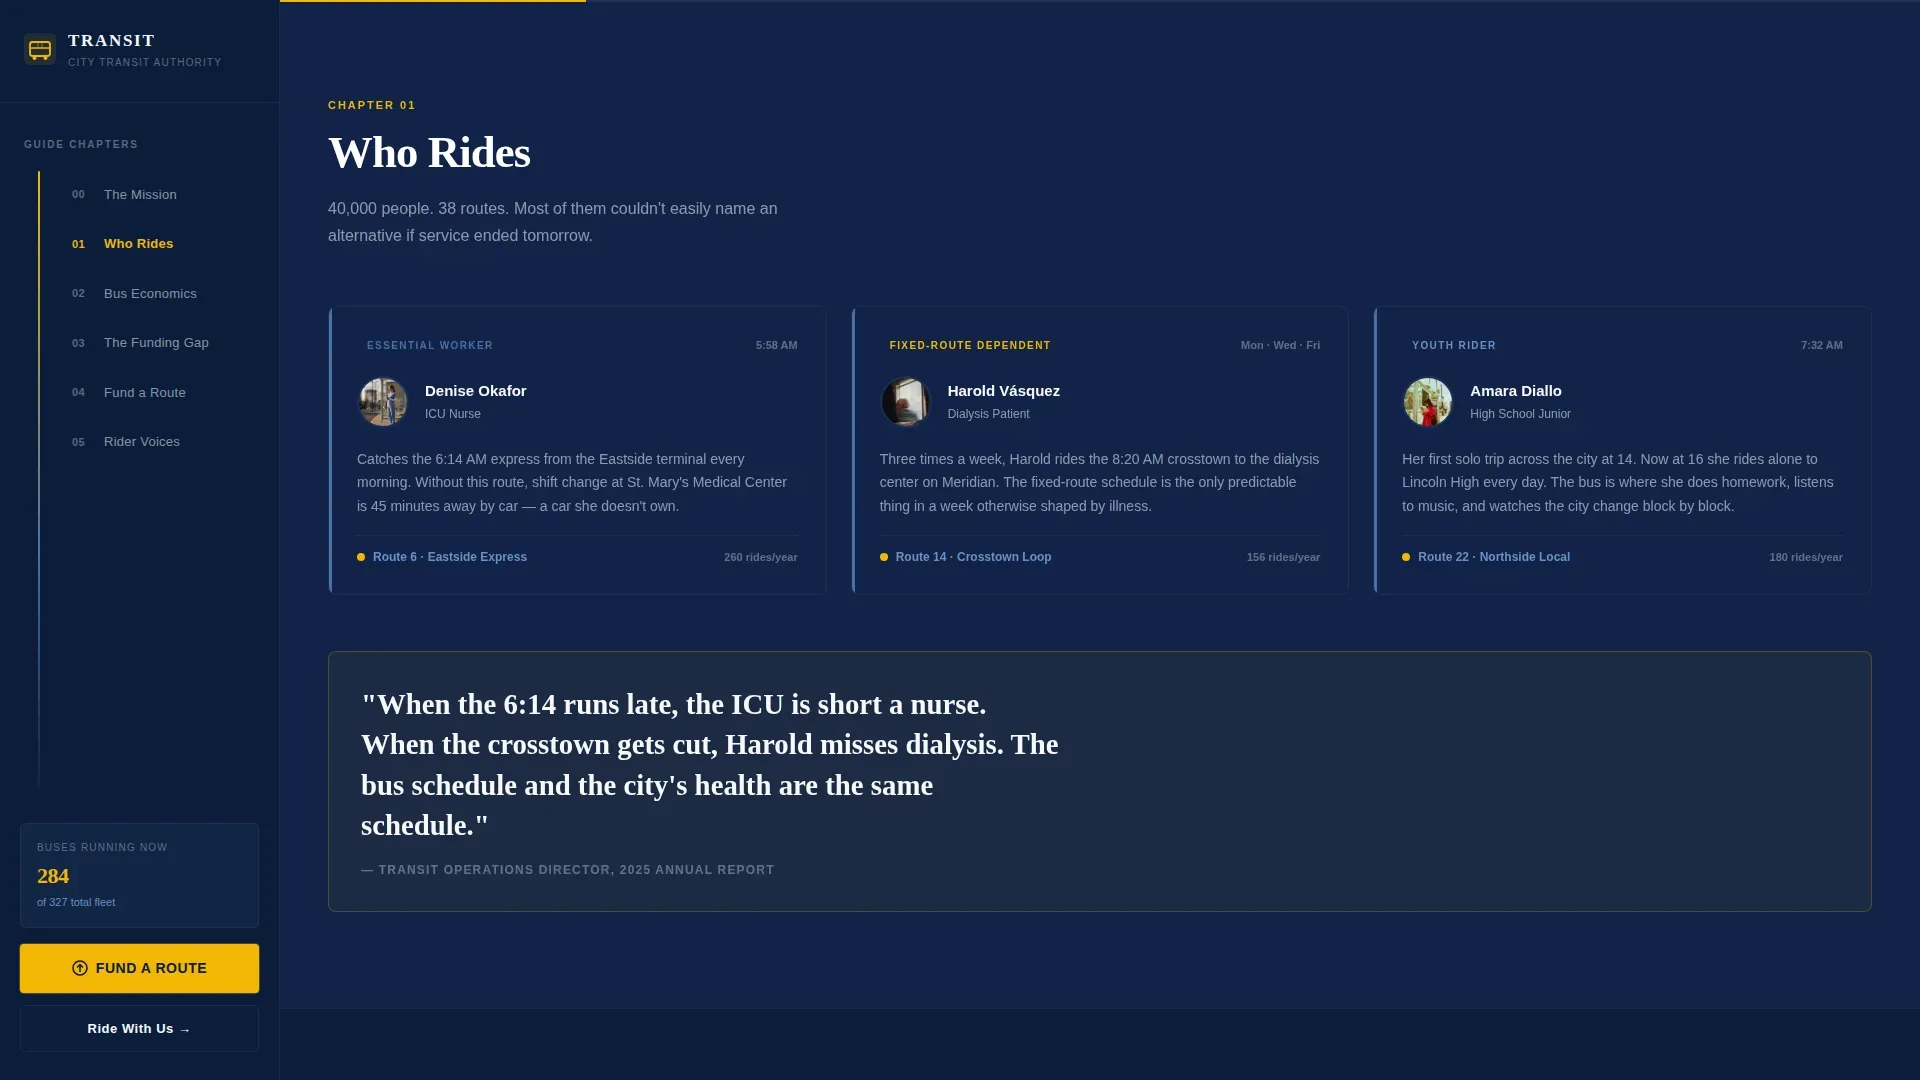1920x1080 pixels.
Task: Click the CHAPTER 01 label
Action: click(x=372, y=105)
